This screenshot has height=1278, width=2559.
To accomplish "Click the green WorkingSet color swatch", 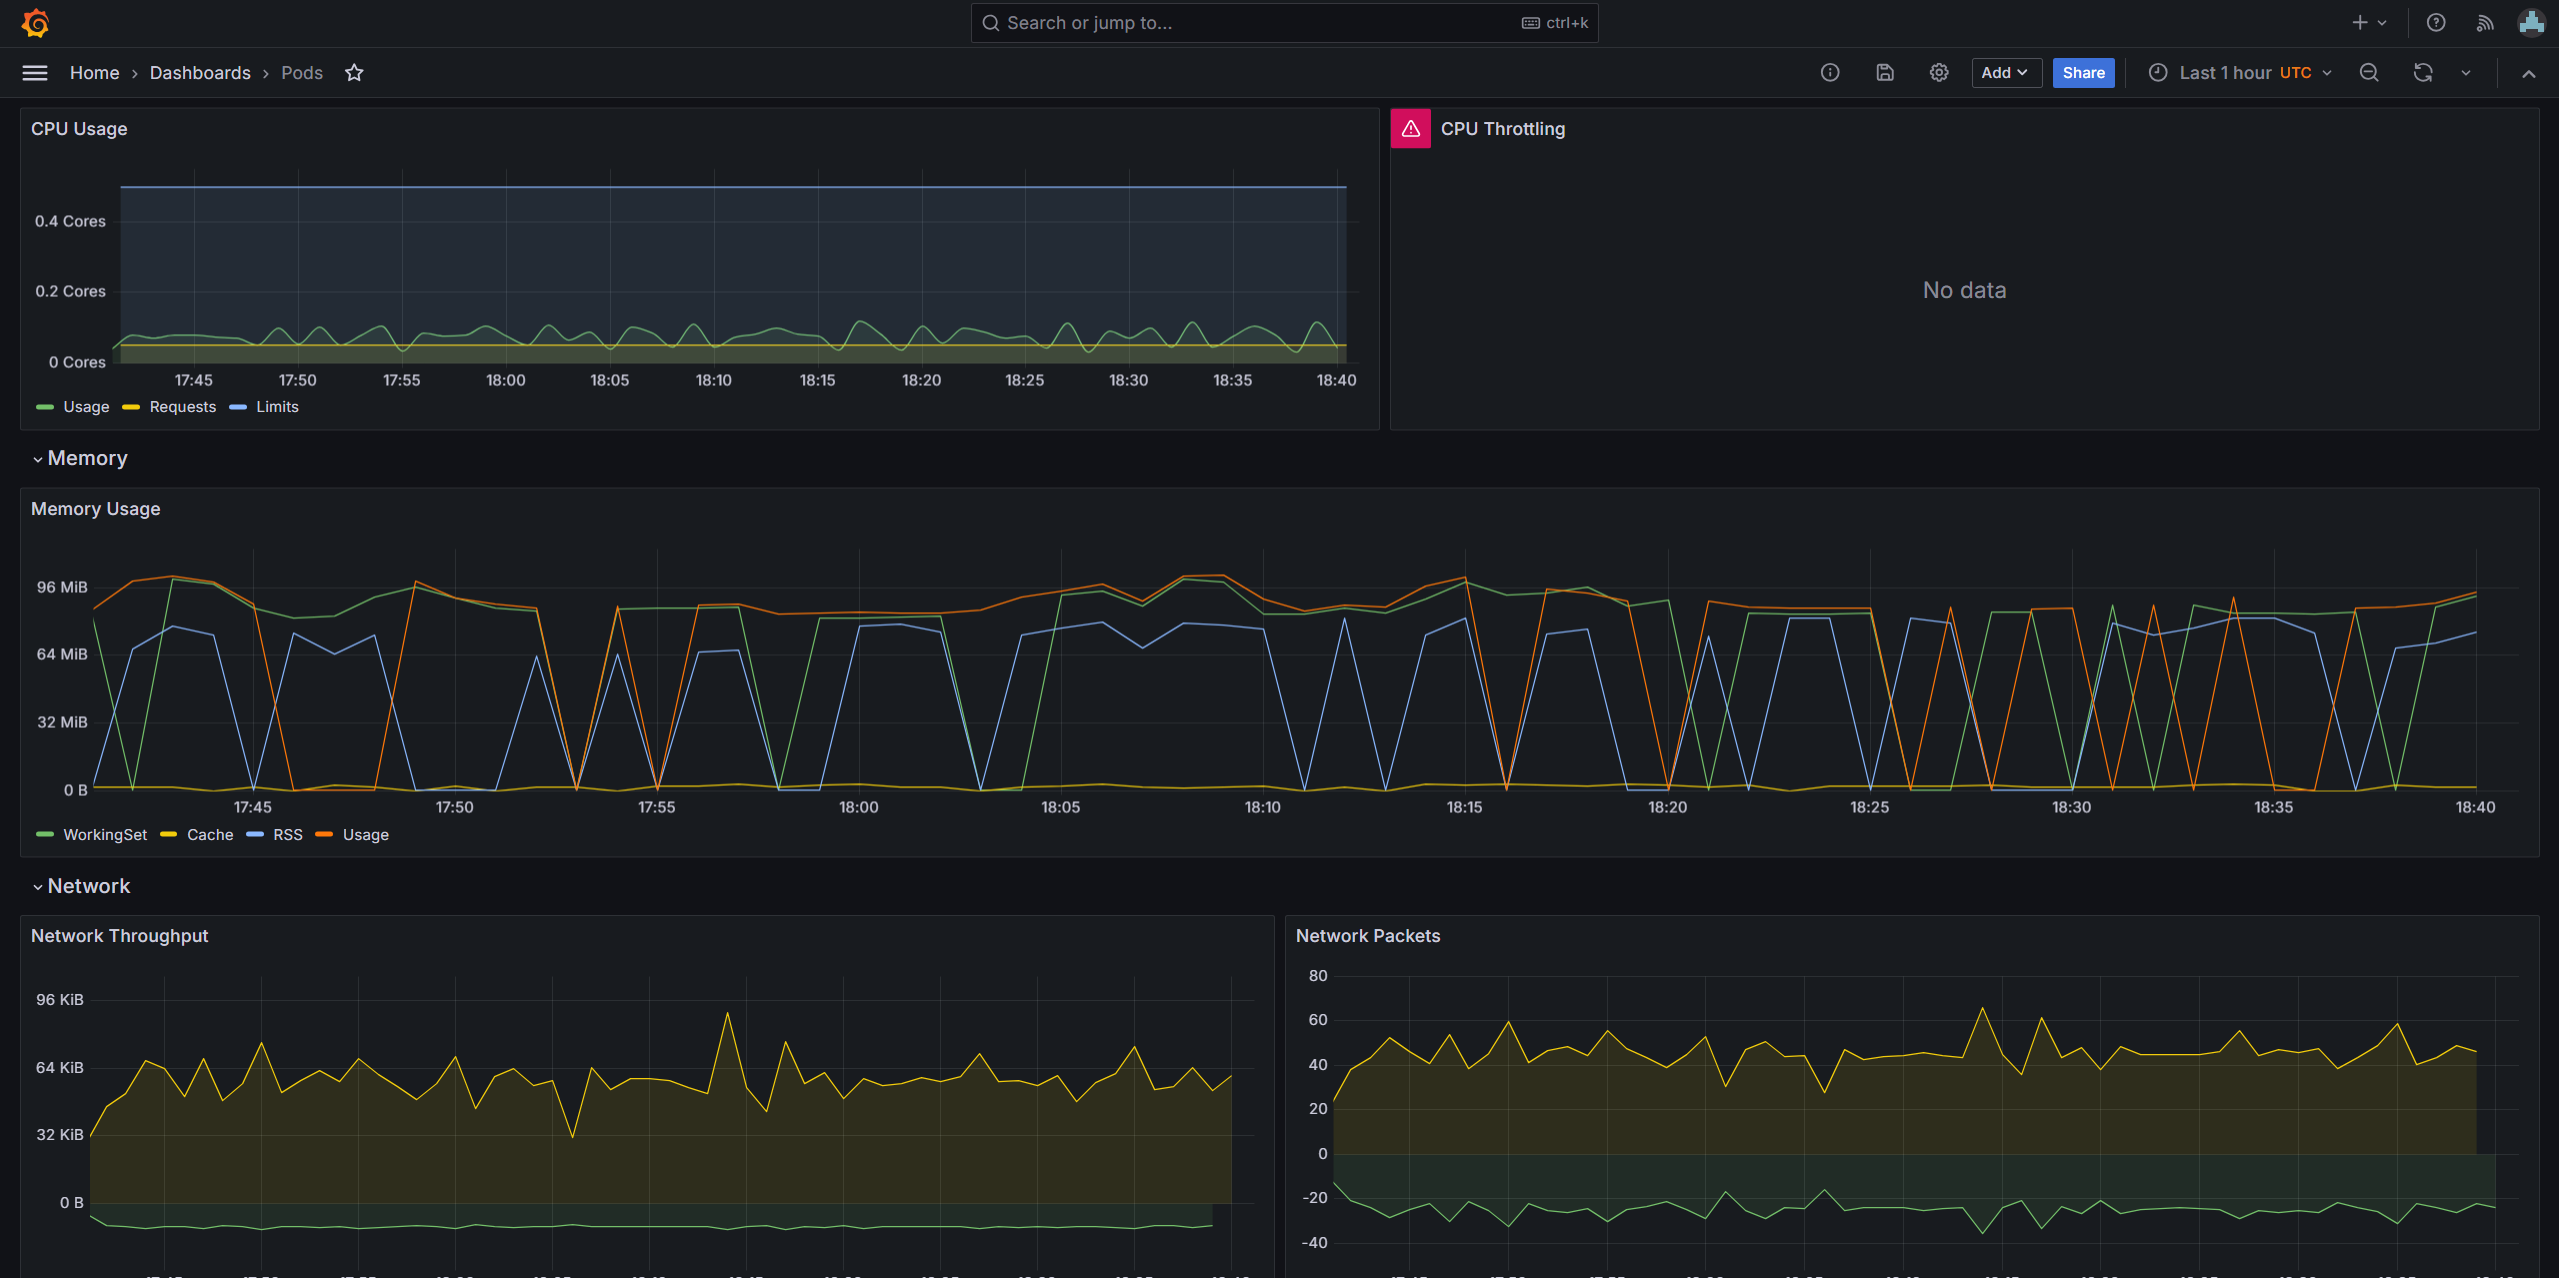I will click(x=45, y=835).
